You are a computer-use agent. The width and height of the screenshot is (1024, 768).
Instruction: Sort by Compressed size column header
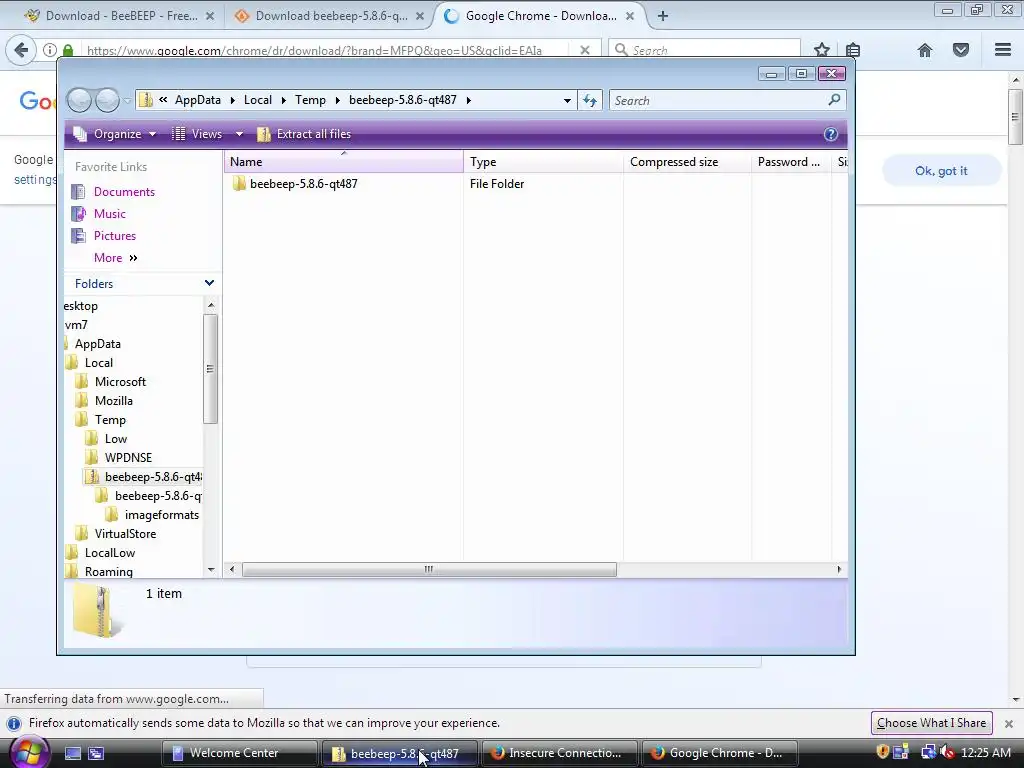click(687, 162)
